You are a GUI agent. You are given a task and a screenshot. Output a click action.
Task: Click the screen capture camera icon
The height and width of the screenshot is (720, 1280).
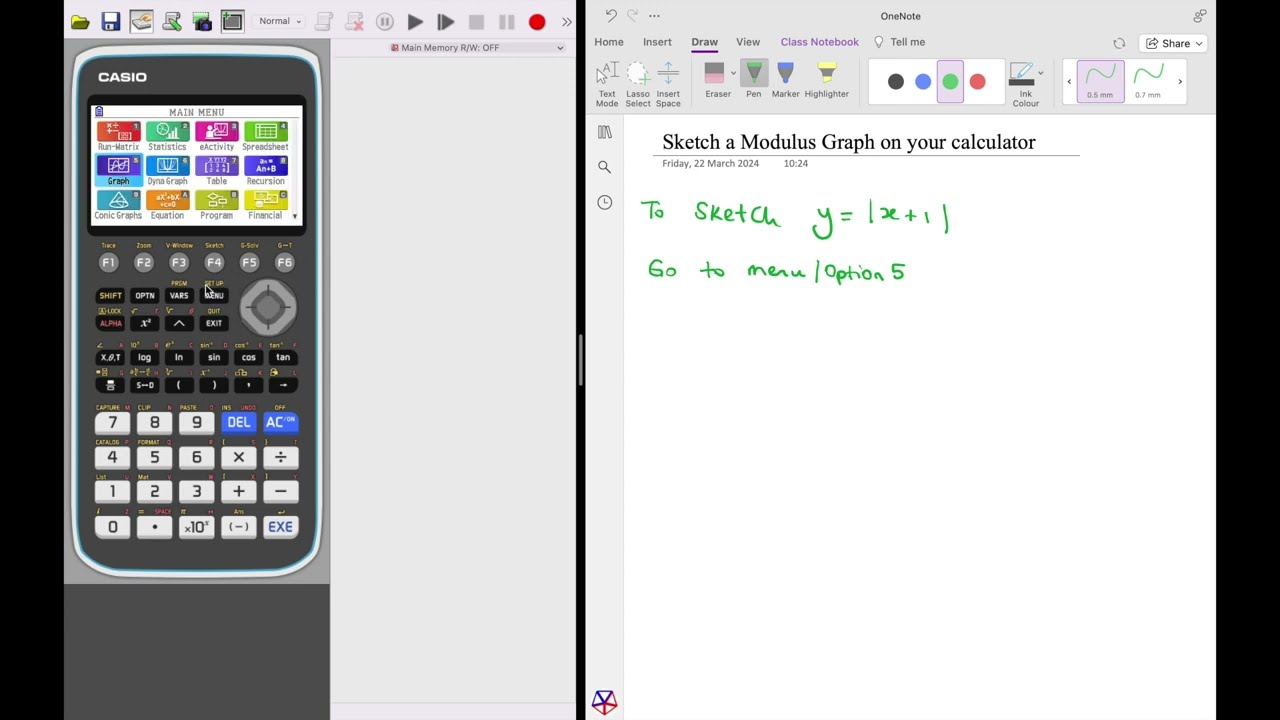coord(202,22)
